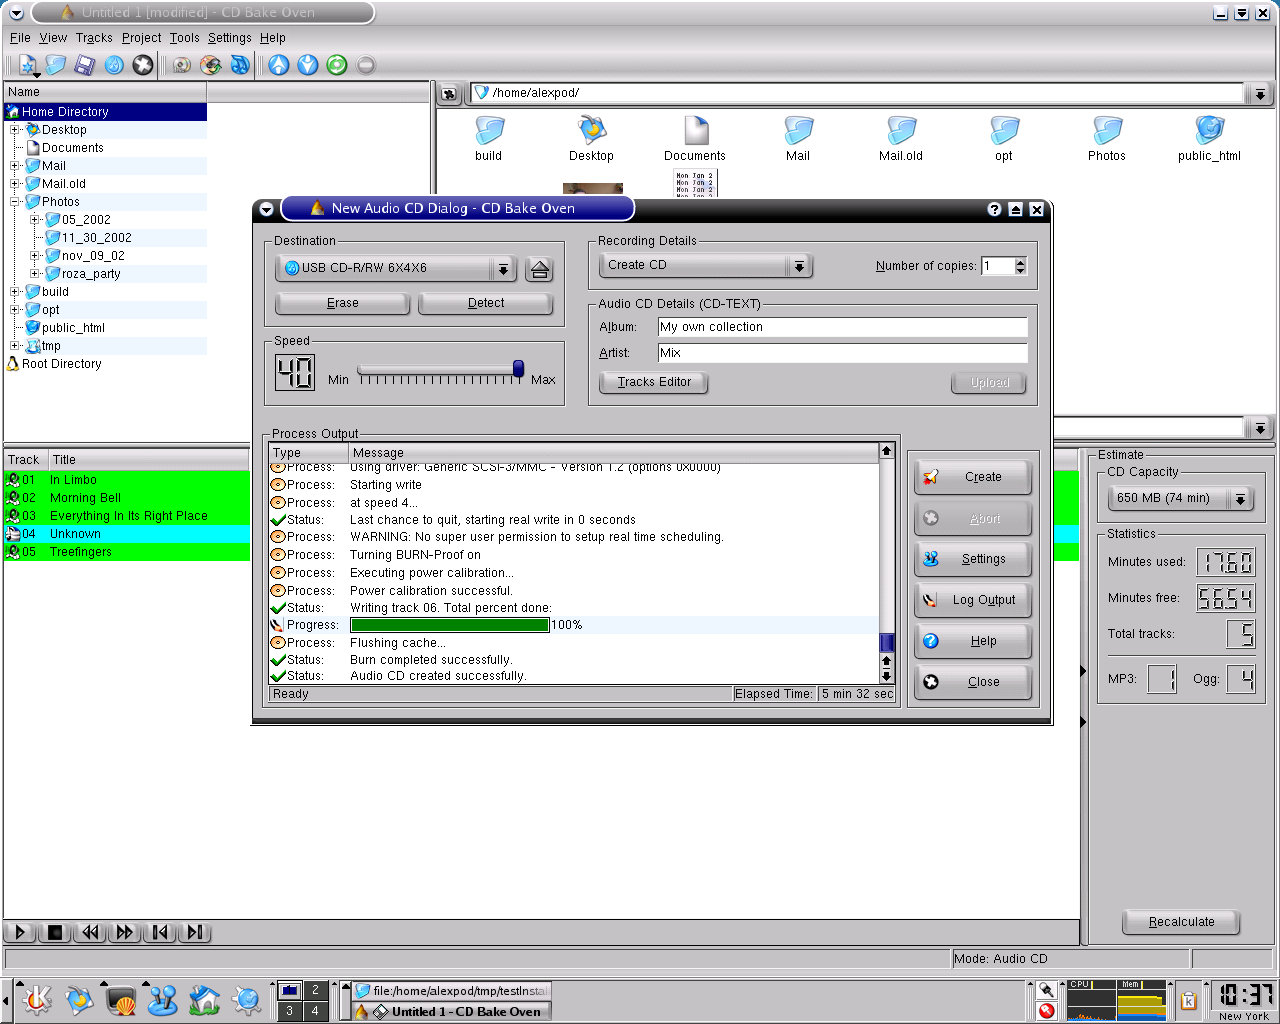Open the KDE start menu icon
The height and width of the screenshot is (1024, 1280).
coord(37,999)
